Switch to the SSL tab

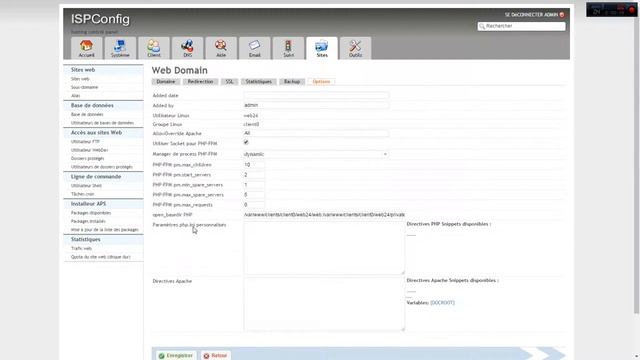pos(229,82)
